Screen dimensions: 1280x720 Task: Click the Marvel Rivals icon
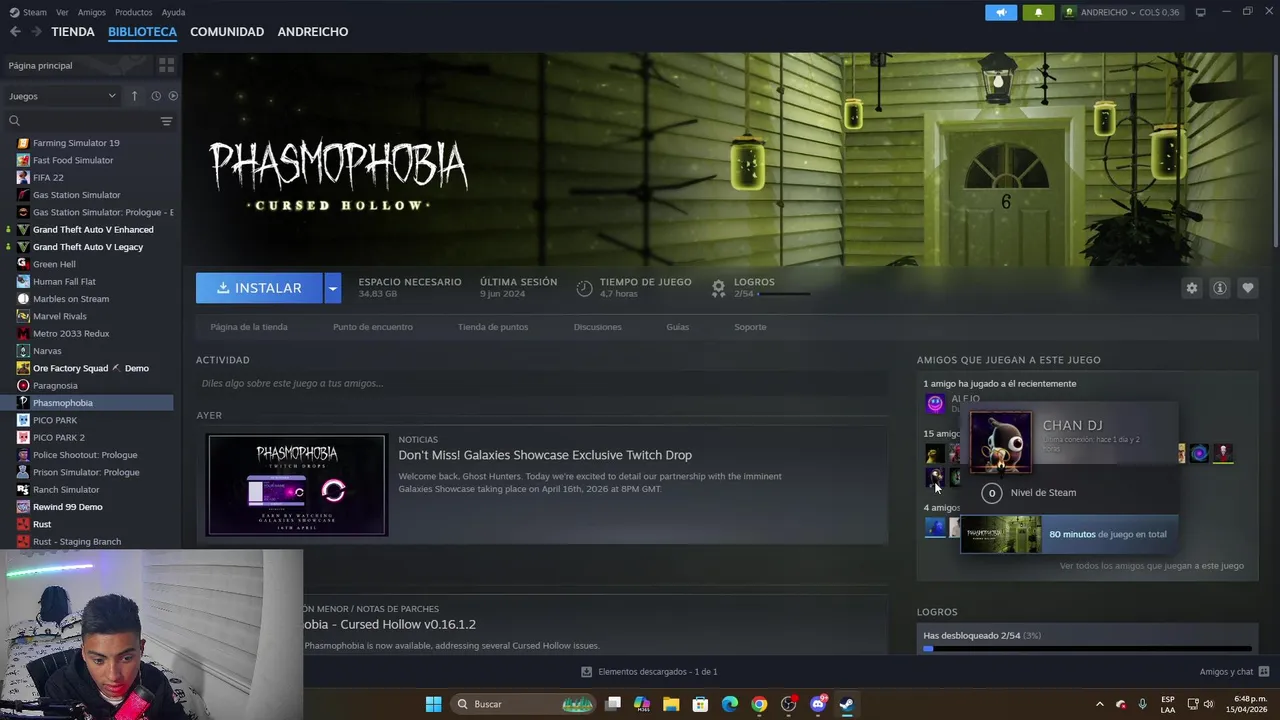pos(23,316)
